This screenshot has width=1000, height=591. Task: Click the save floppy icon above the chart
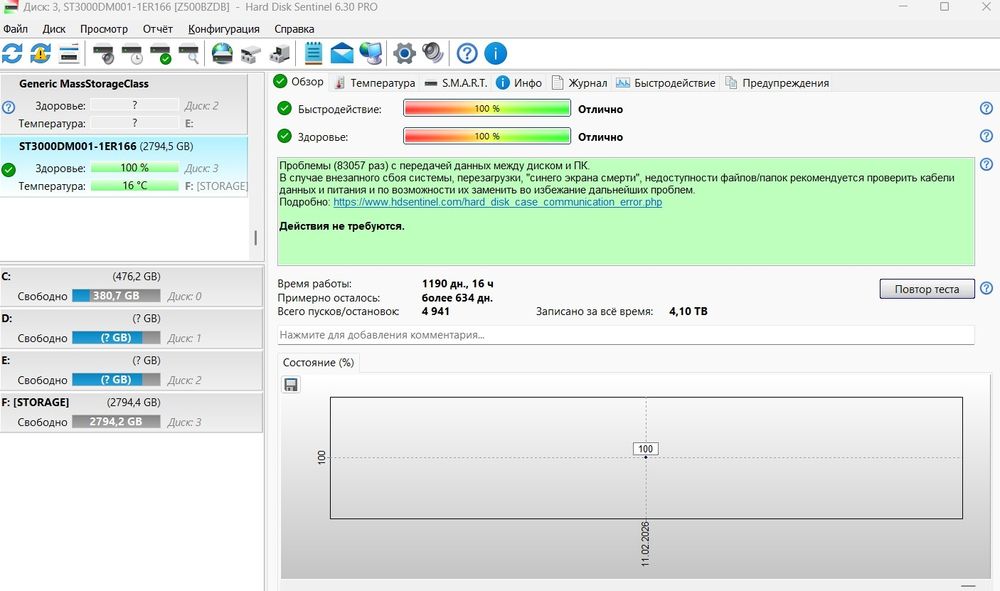tap(291, 384)
